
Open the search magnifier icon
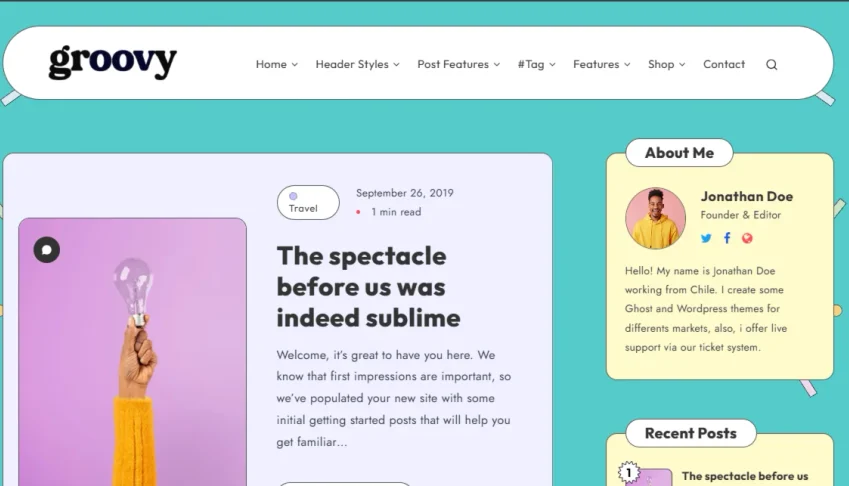tap(772, 65)
